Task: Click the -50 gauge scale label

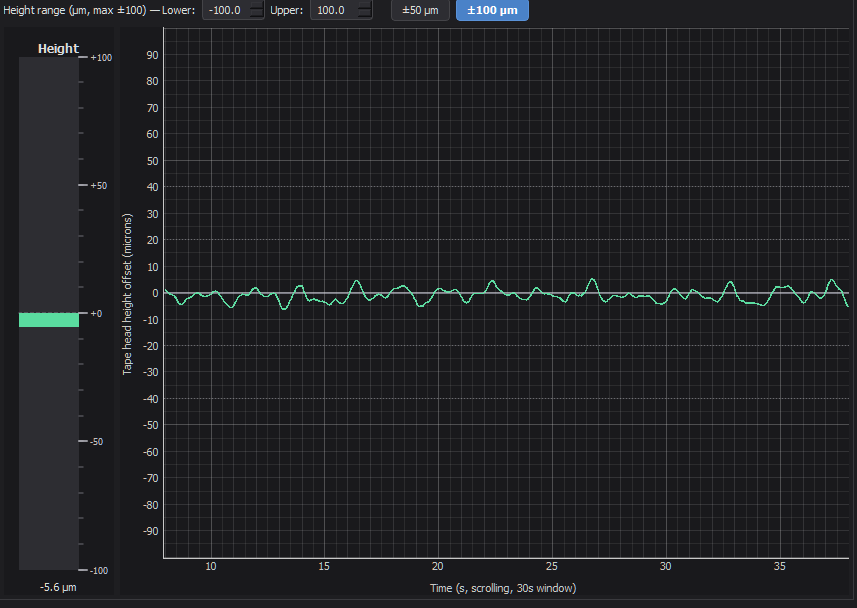Action: pyautogui.click(x=96, y=442)
